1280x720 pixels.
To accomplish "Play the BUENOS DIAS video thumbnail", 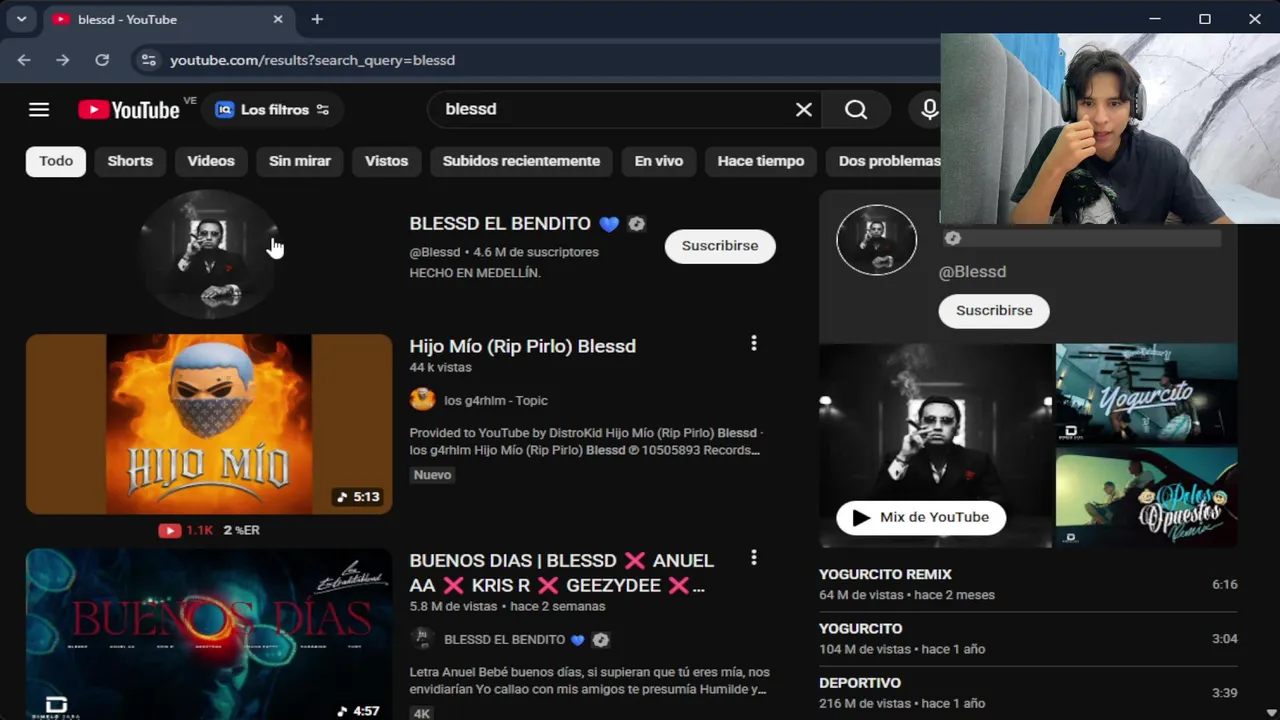I will 209,634.
